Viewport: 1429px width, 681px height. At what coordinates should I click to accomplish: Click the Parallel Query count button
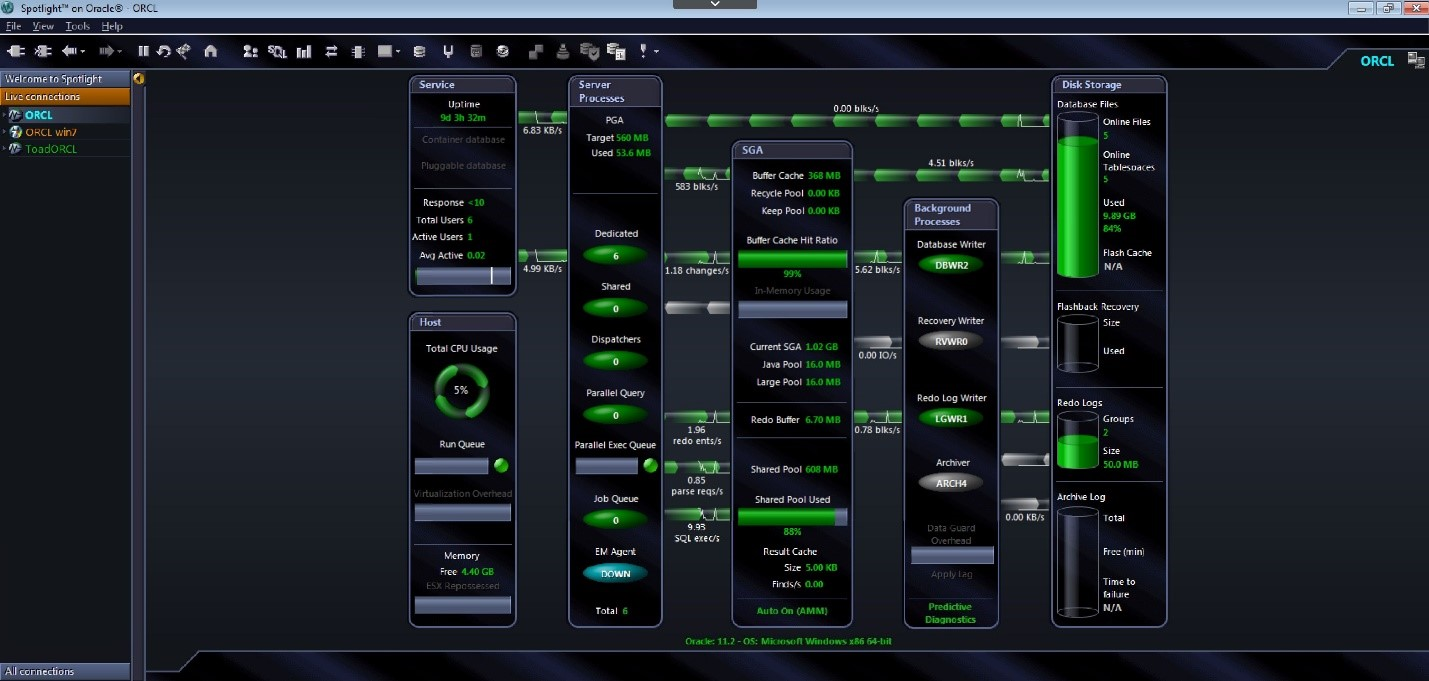click(616, 414)
